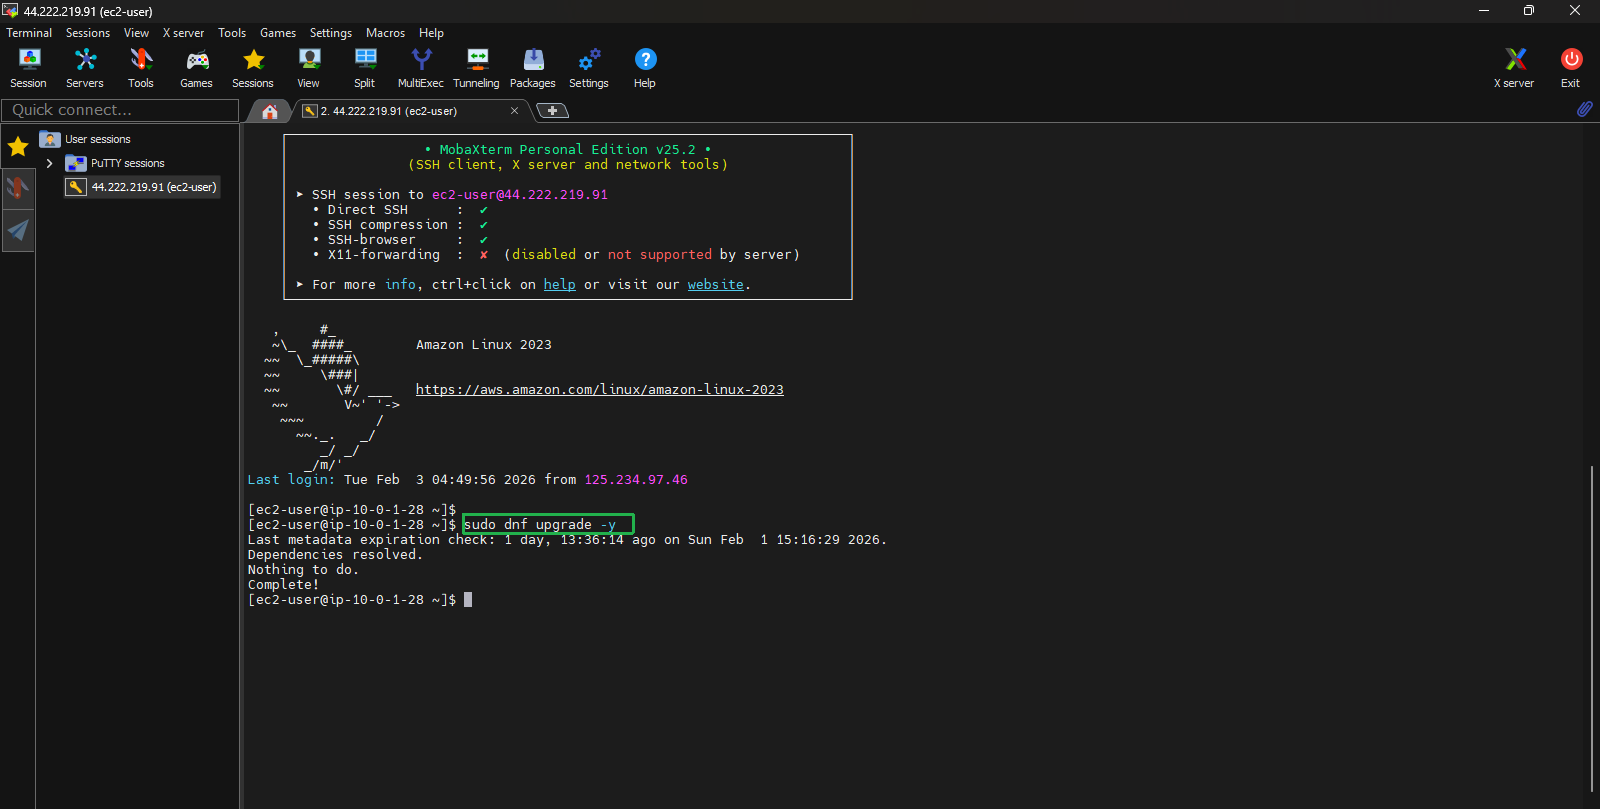Click the terminal vertical scrollbar
Viewport: 1600px width, 809px height.
pyautogui.click(x=1591, y=628)
